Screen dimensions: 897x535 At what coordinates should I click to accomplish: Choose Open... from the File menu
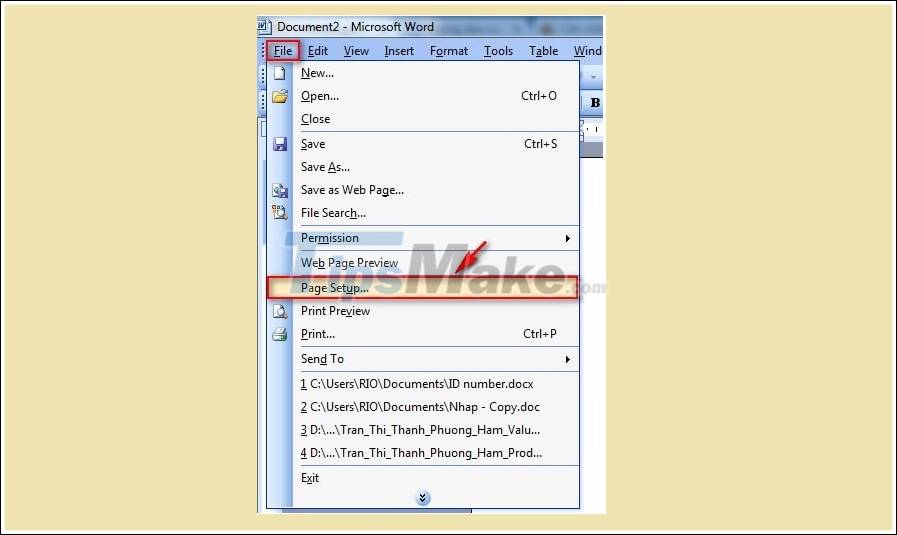423,96
